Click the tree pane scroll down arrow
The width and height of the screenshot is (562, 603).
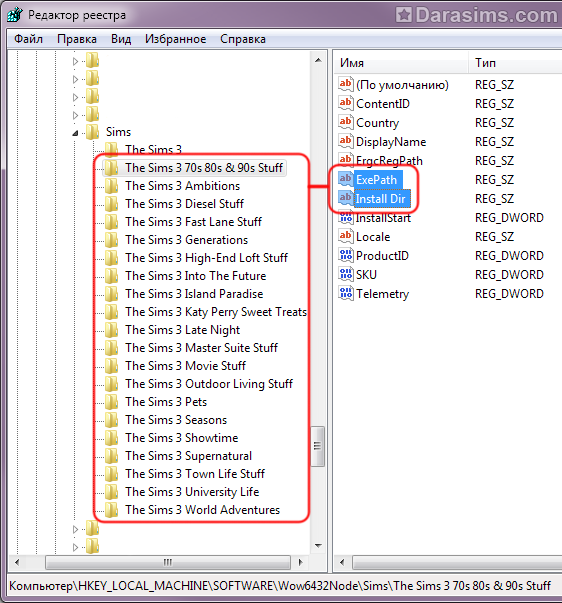coord(318,545)
